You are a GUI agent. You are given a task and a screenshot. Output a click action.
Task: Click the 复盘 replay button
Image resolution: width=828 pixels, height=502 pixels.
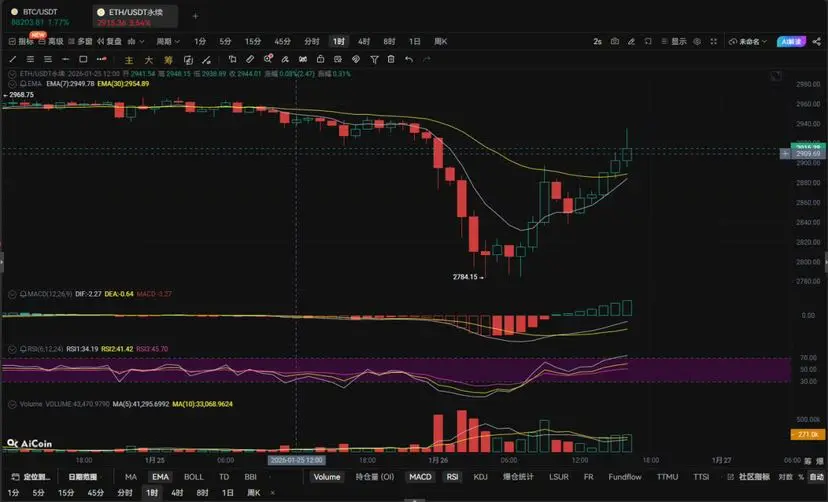point(109,41)
